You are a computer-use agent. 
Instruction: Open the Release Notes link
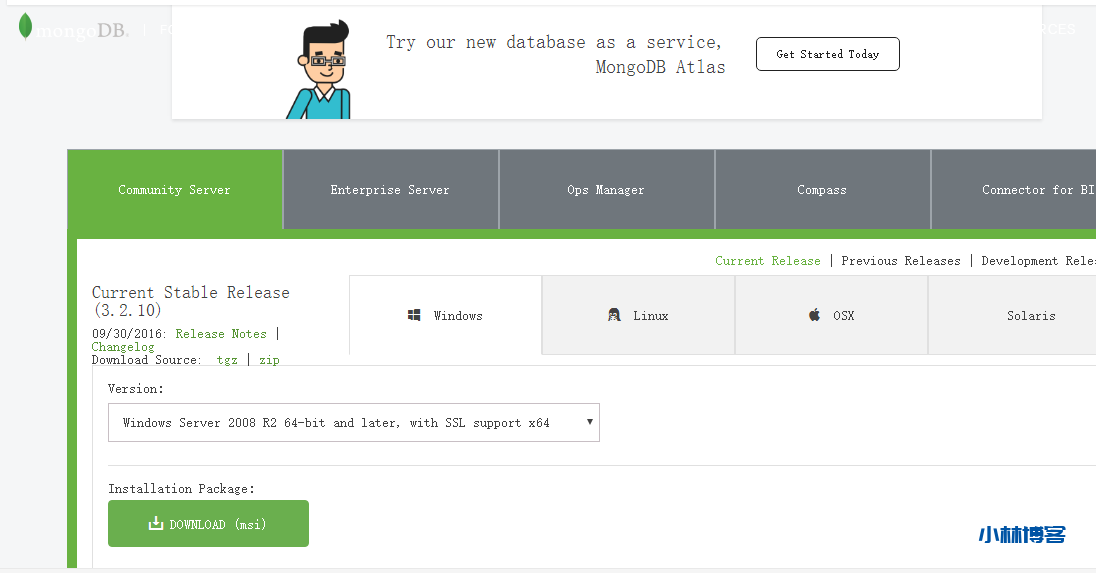[x=221, y=333]
